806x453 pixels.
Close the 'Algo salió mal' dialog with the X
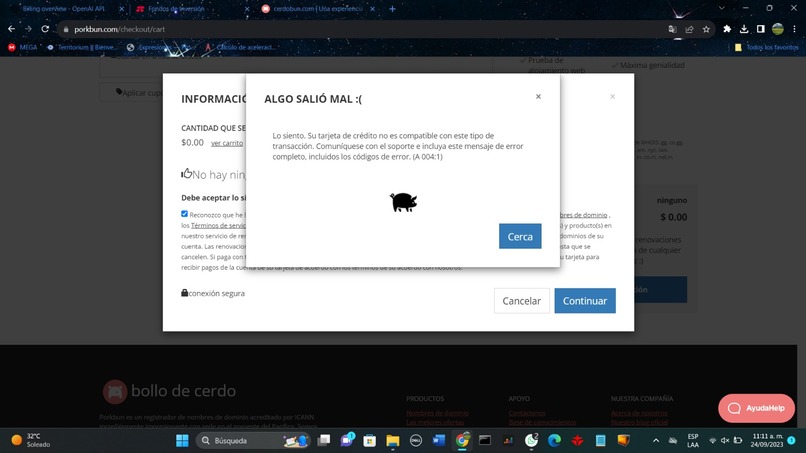pyautogui.click(x=538, y=96)
